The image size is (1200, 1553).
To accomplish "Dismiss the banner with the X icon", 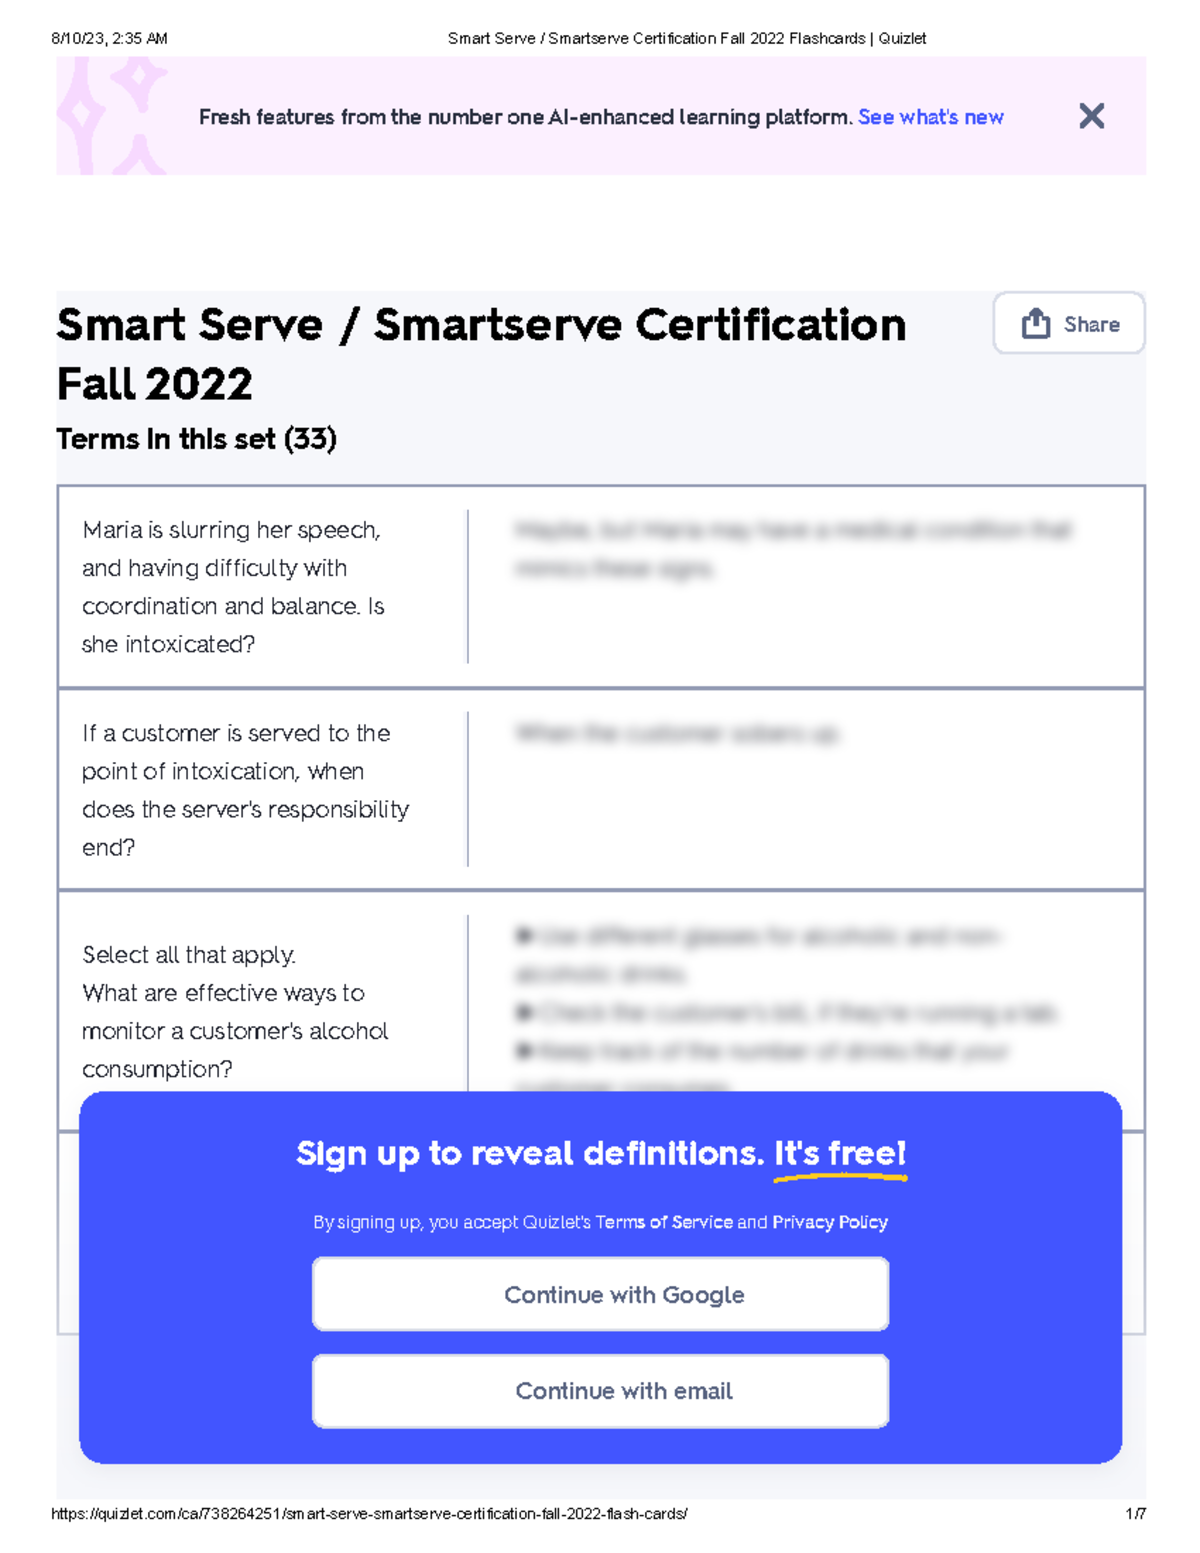I will pos(1090,116).
